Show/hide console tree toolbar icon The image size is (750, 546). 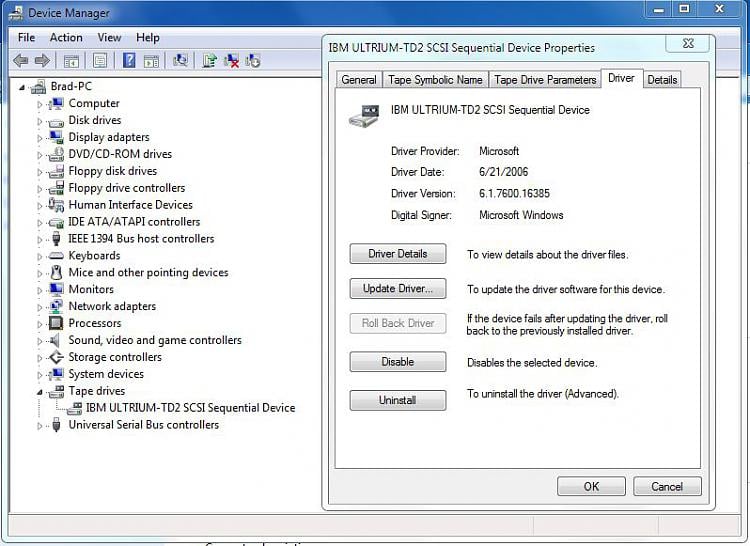71,61
